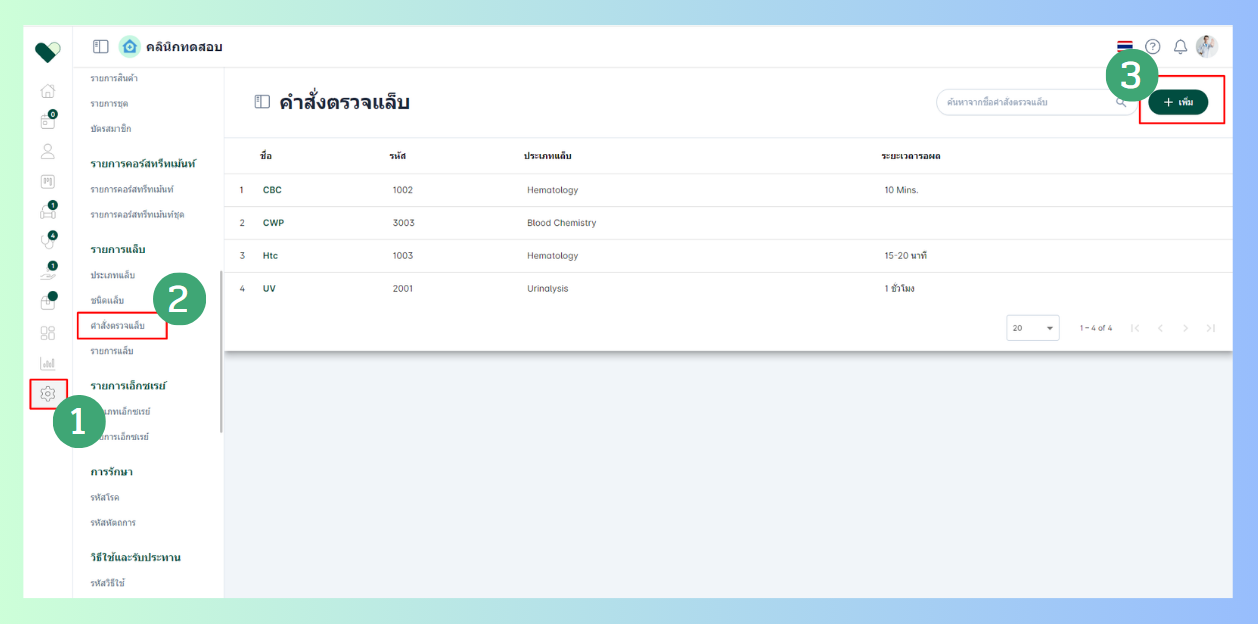Switch language via Thai flag icon
The width and height of the screenshot is (1258, 624).
tap(1125, 47)
